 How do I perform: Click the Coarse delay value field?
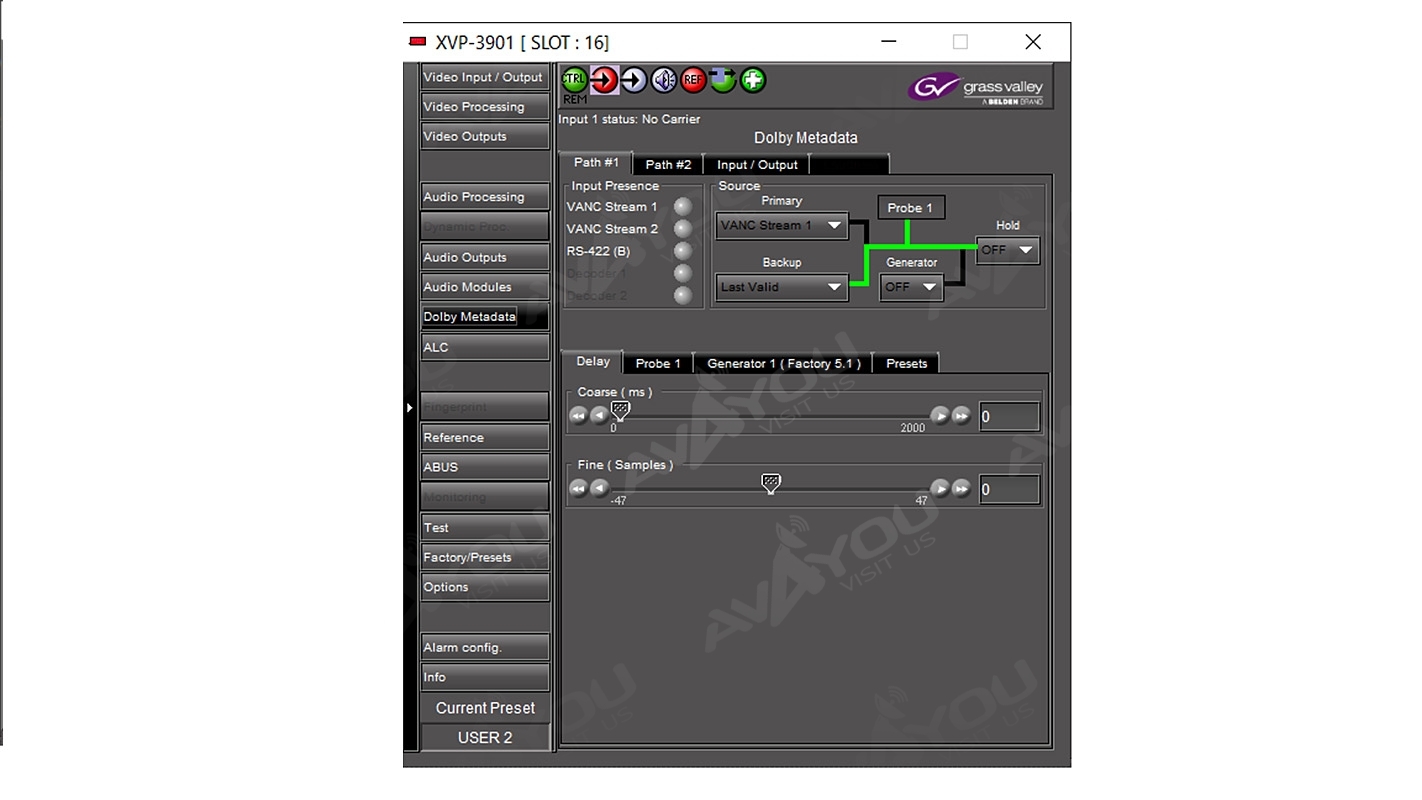point(1008,417)
